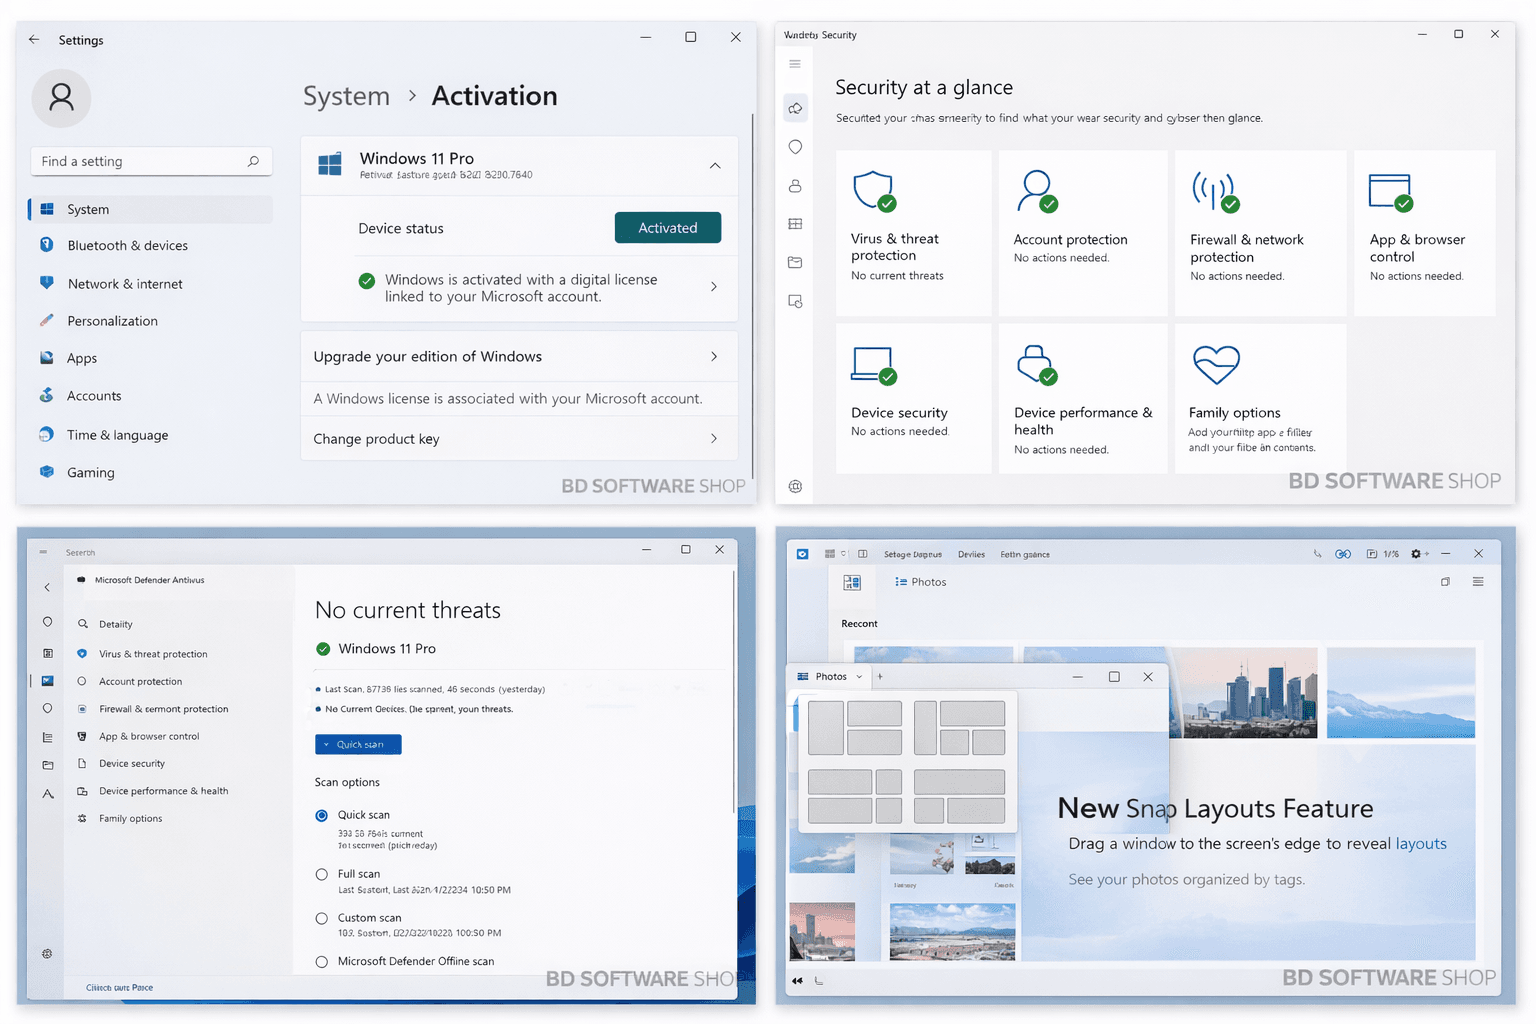Select the Home icon in Windows Security sidebar
Screen dimensions: 1536x1024
point(795,108)
